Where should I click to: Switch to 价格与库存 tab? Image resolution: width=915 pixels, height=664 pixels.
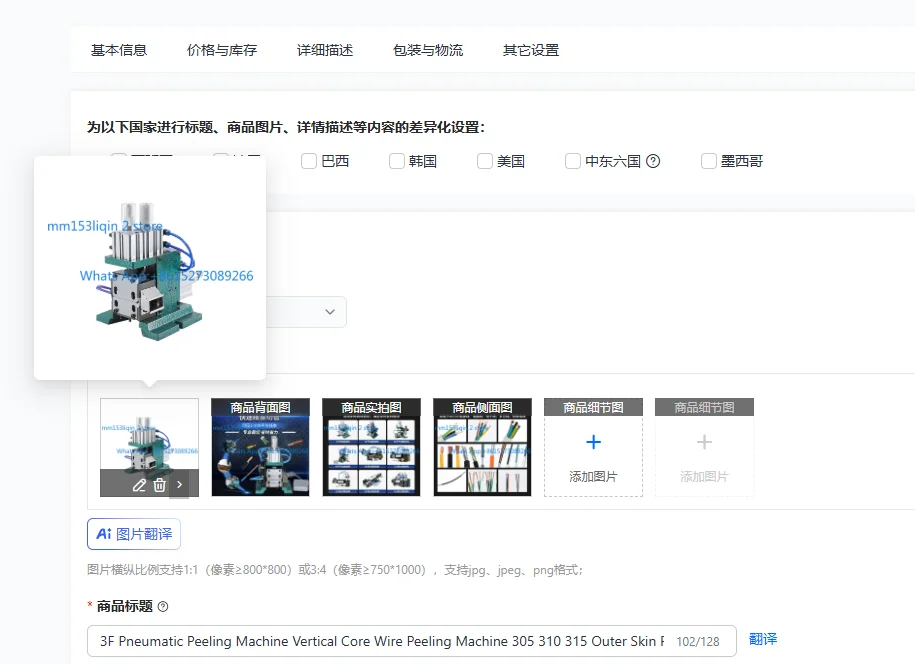222,50
